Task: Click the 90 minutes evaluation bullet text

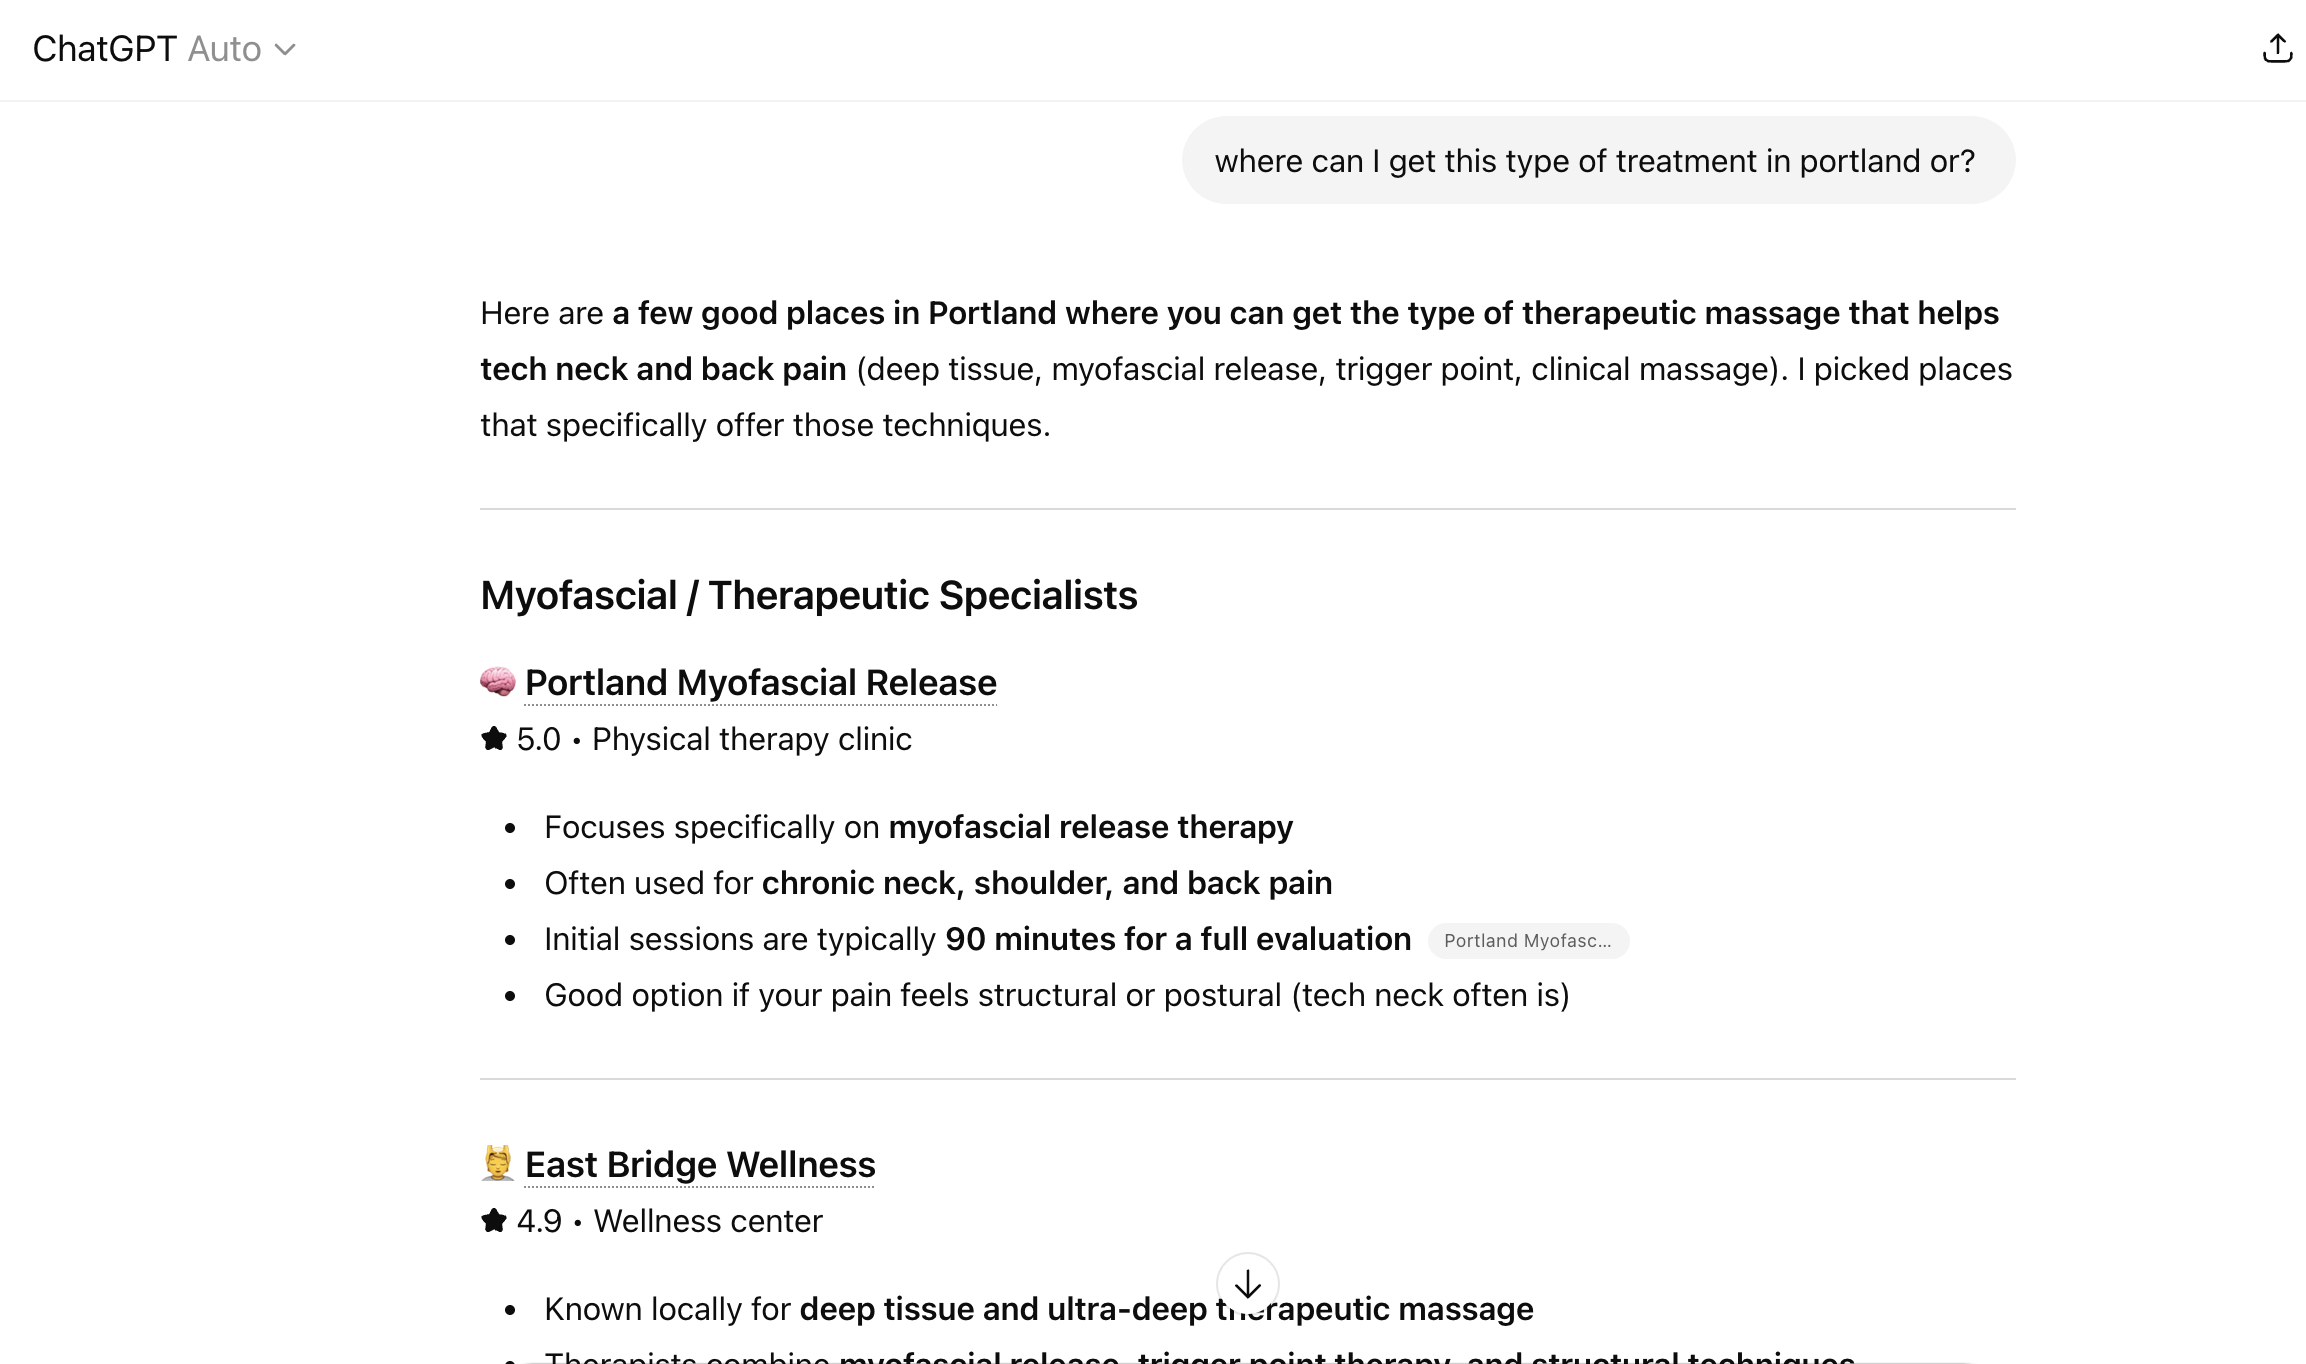Action: click(977, 939)
